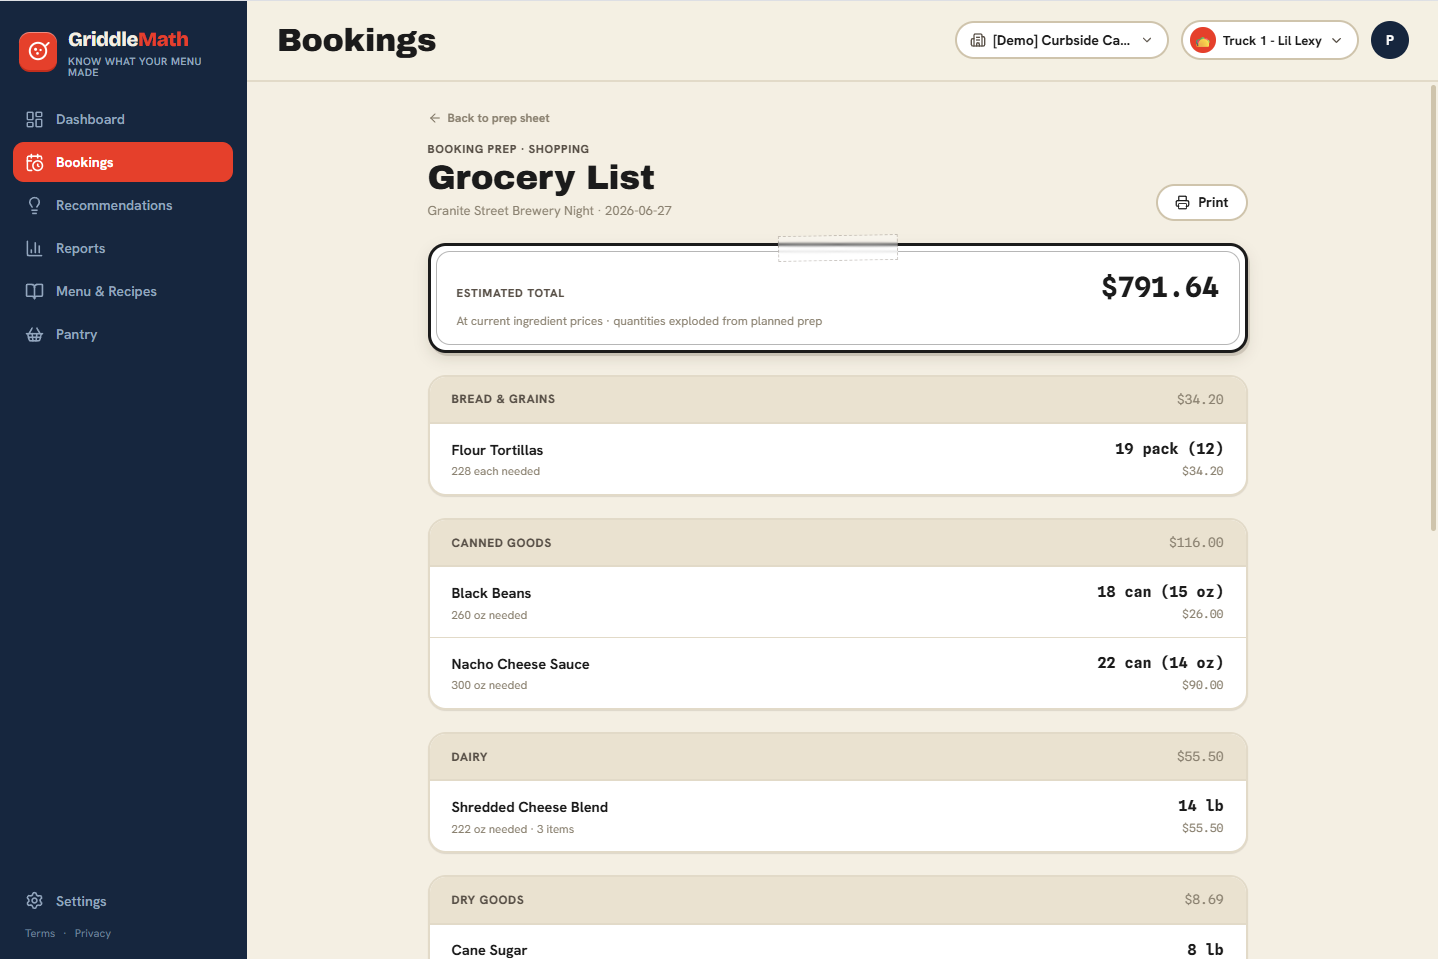Open the Terms link

point(40,933)
